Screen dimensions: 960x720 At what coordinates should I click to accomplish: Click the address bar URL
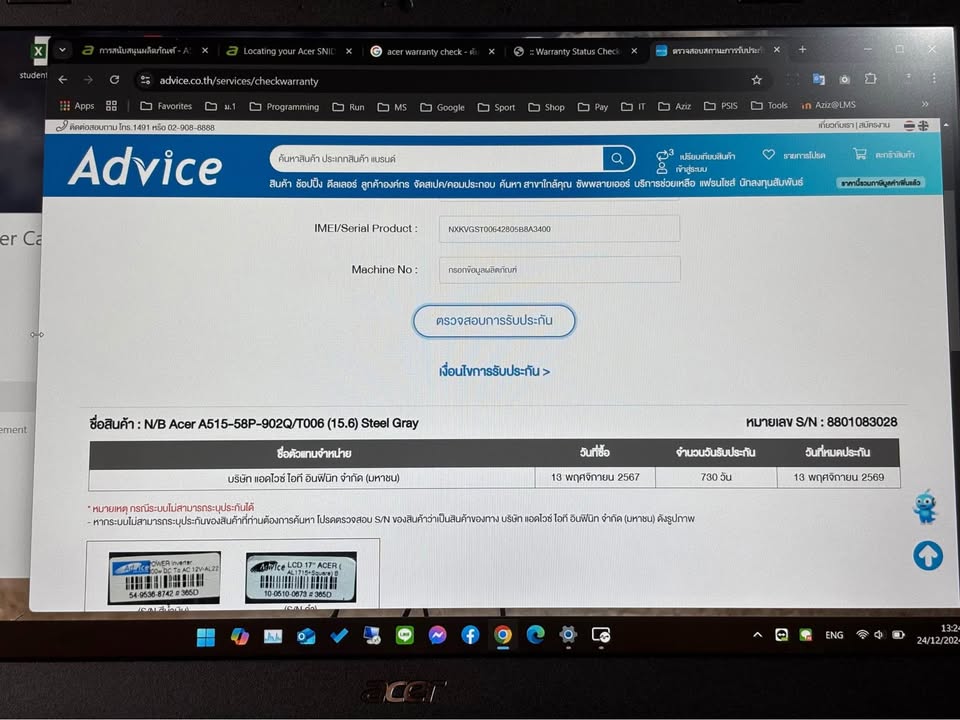coord(239,81)
